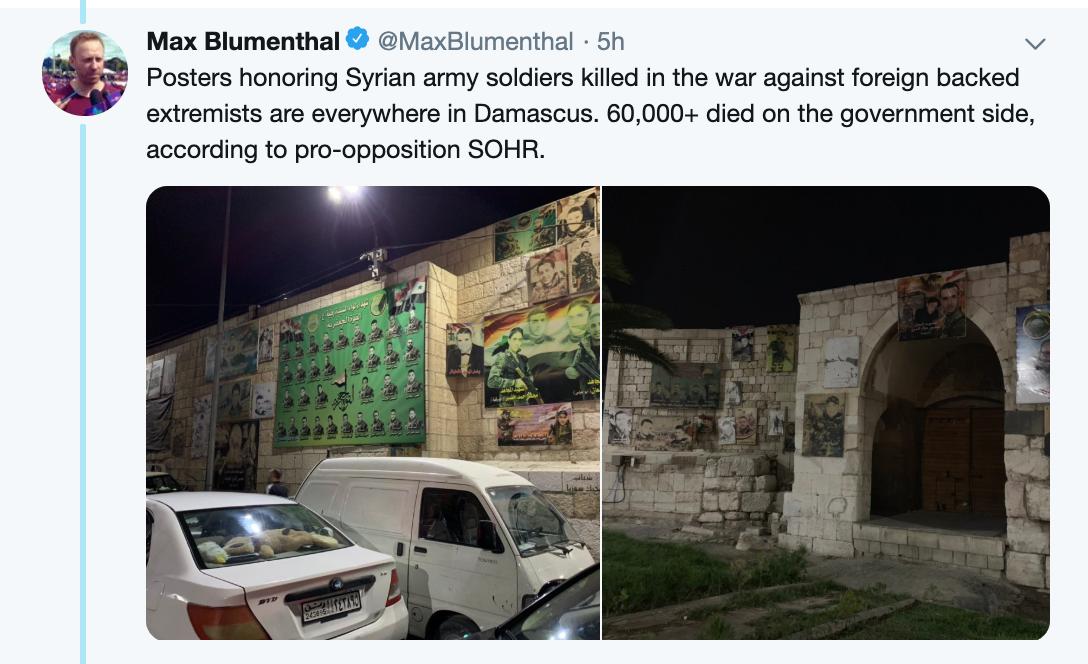This screenshot has width=1088, height=664.
Task: Click the tweet text about Damascus posters
Action: (x=590, y=113)
